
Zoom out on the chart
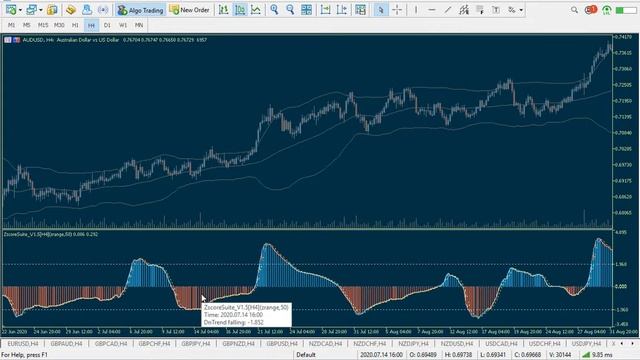click(290, 10)
